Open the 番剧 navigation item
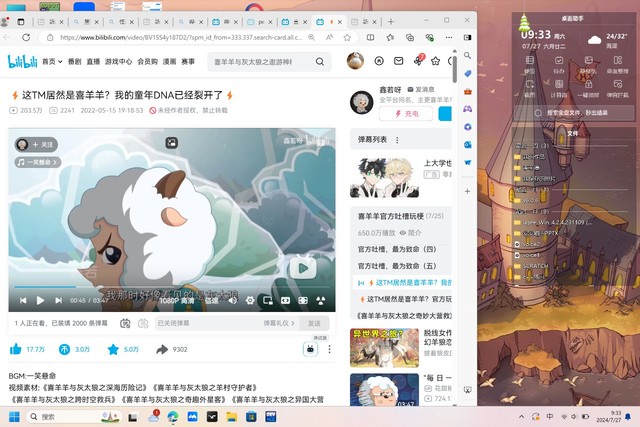This screenshot has width=640, height=427. pyautogui.click(x=74, y=61)
